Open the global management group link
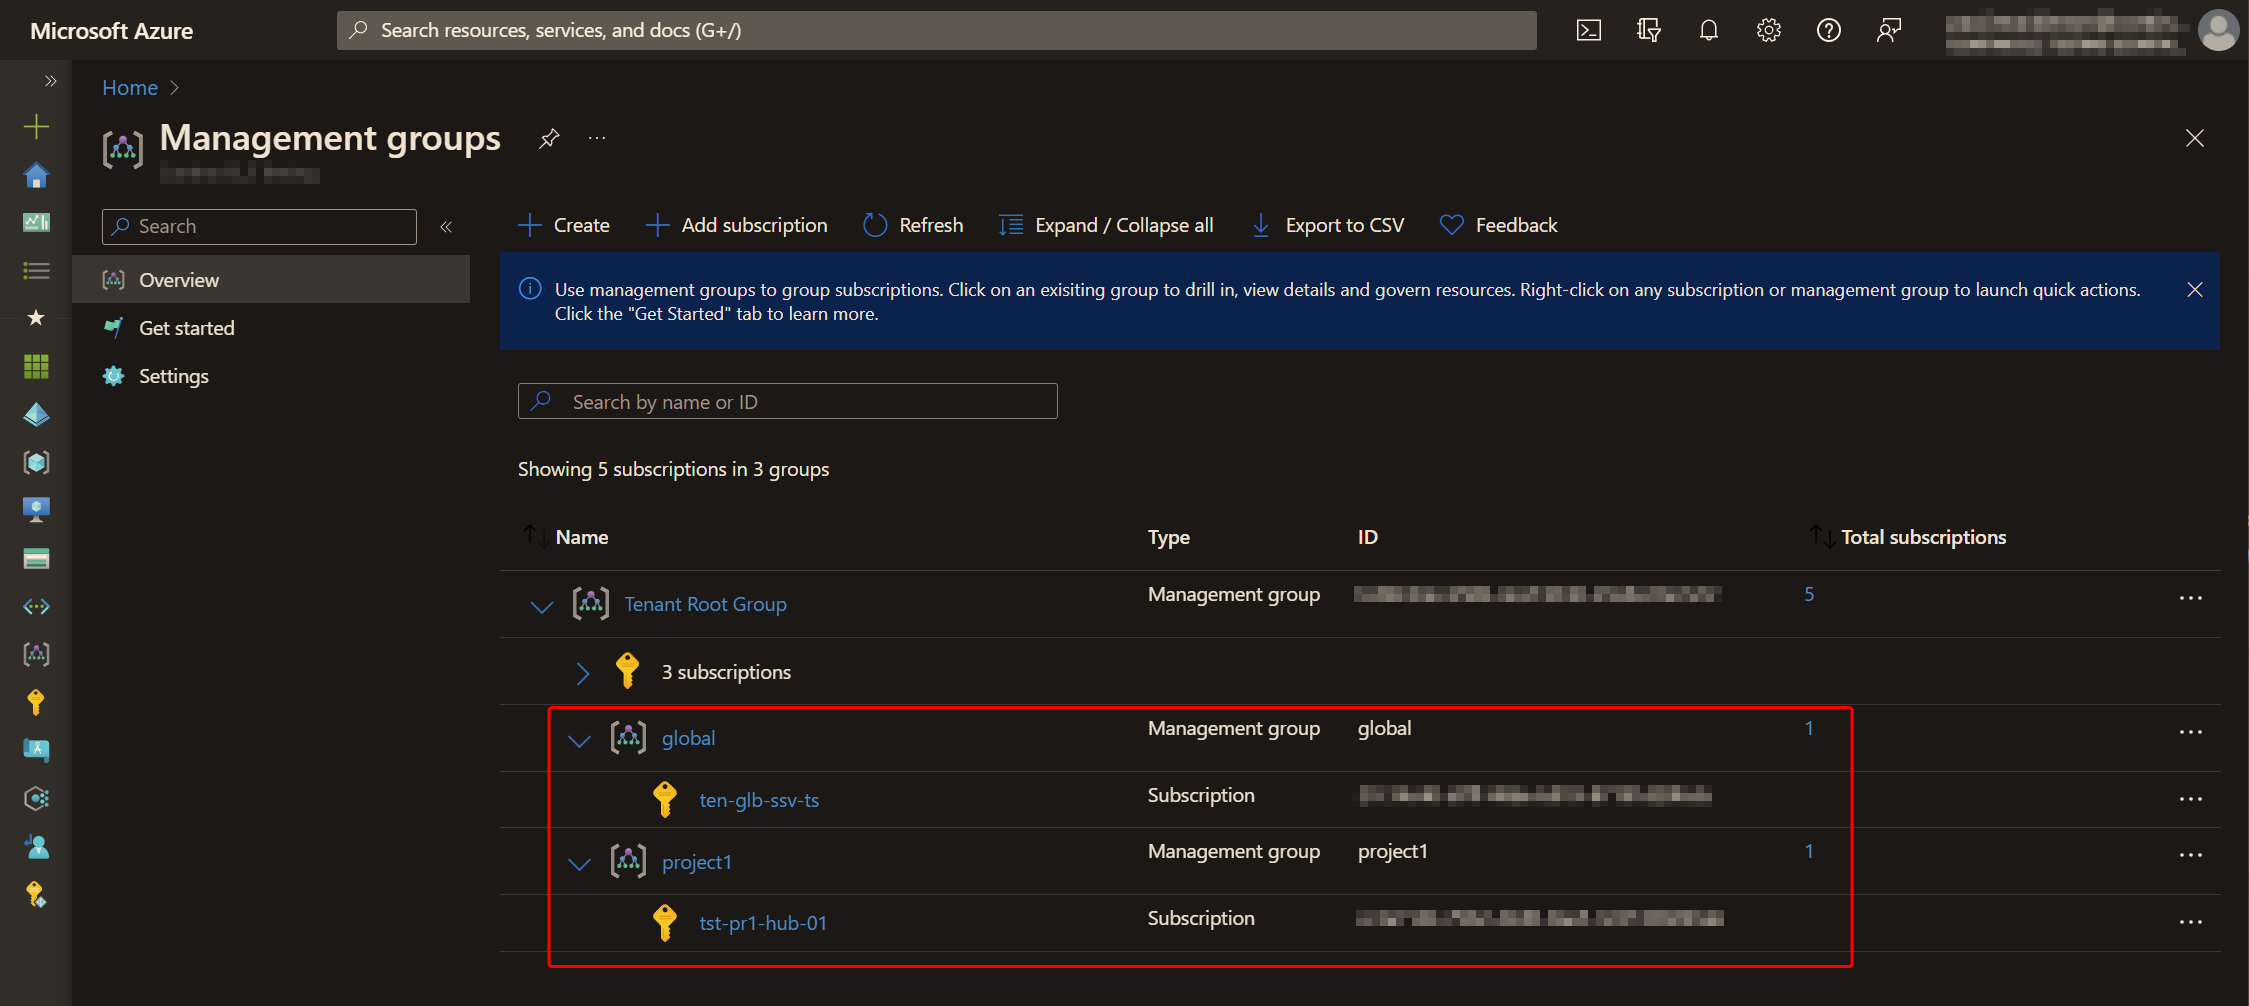This screenshot has width=2249, height=1006. coord(688,738)
